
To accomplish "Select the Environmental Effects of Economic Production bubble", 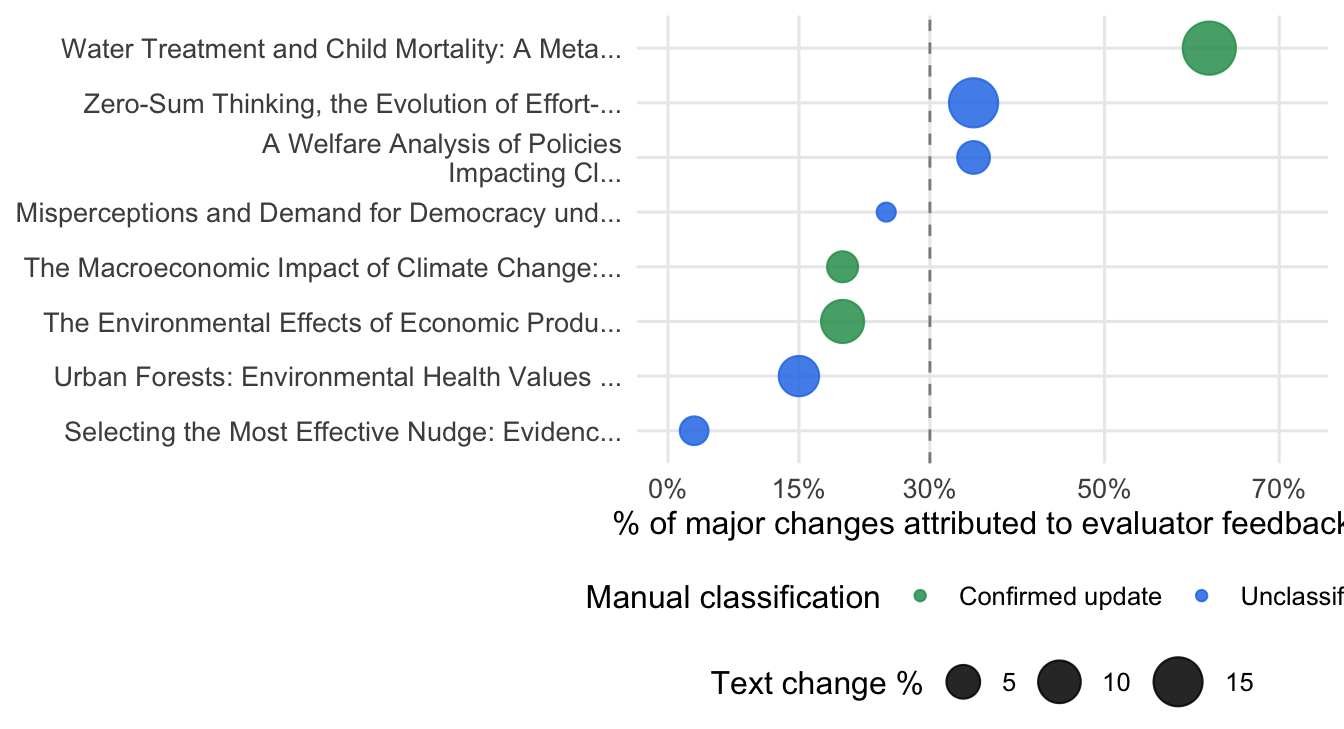I will tap(842, 321).
